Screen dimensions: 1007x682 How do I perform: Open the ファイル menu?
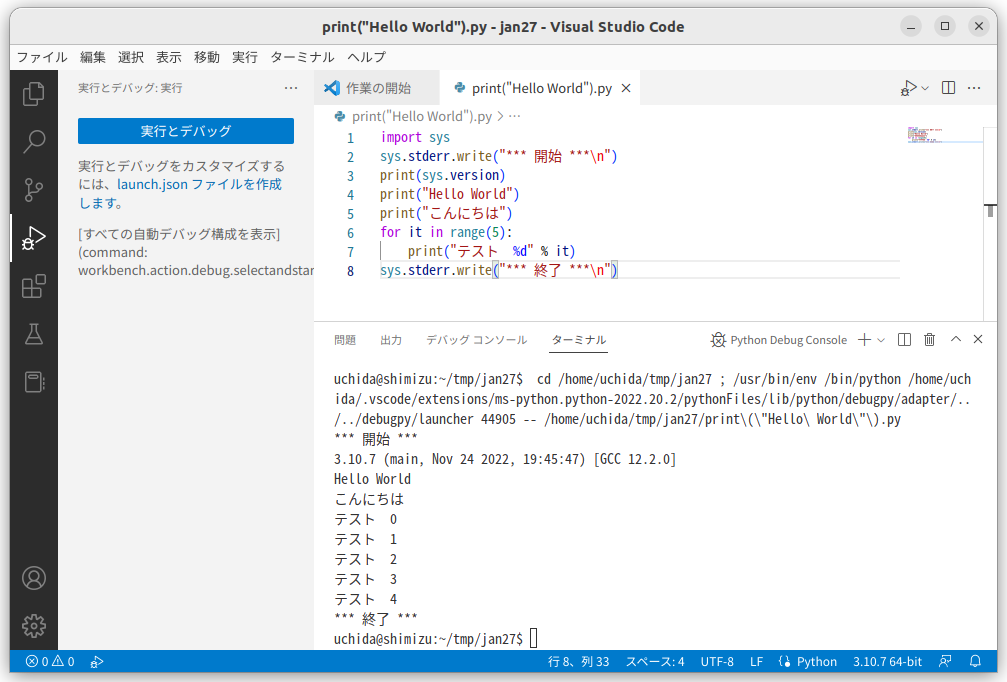[42, 57]
